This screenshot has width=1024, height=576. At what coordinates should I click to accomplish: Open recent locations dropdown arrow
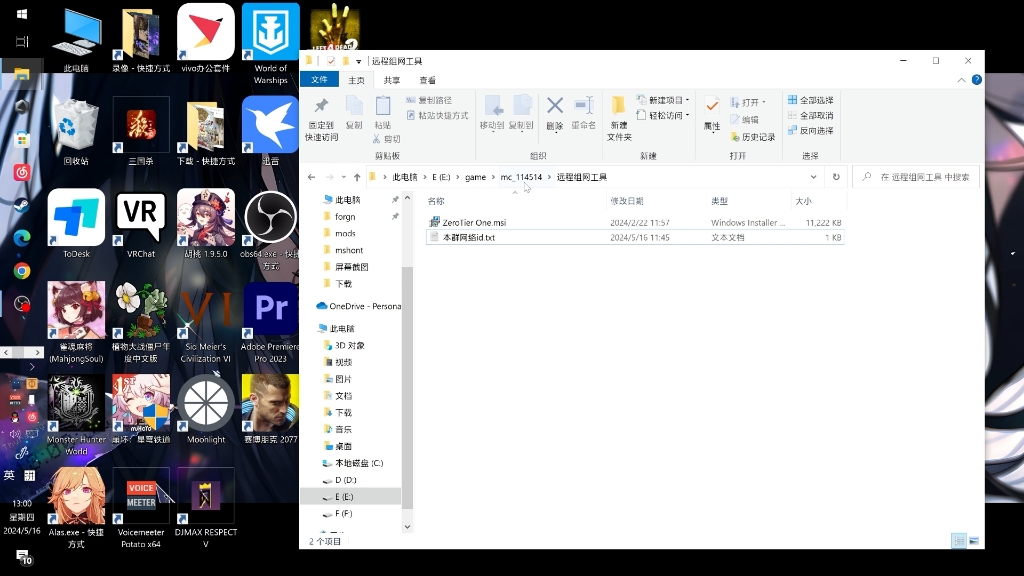[x=344, y=178]
